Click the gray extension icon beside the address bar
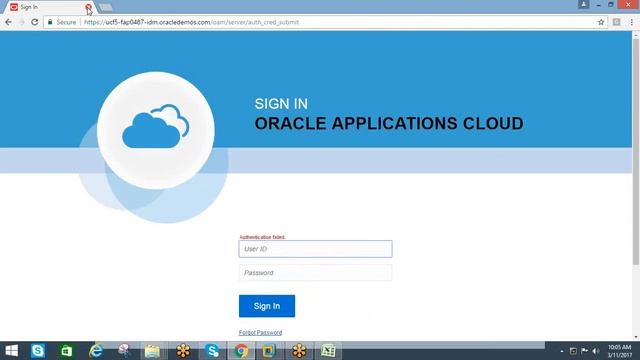The image size is (640, 360). click(616, 22)
